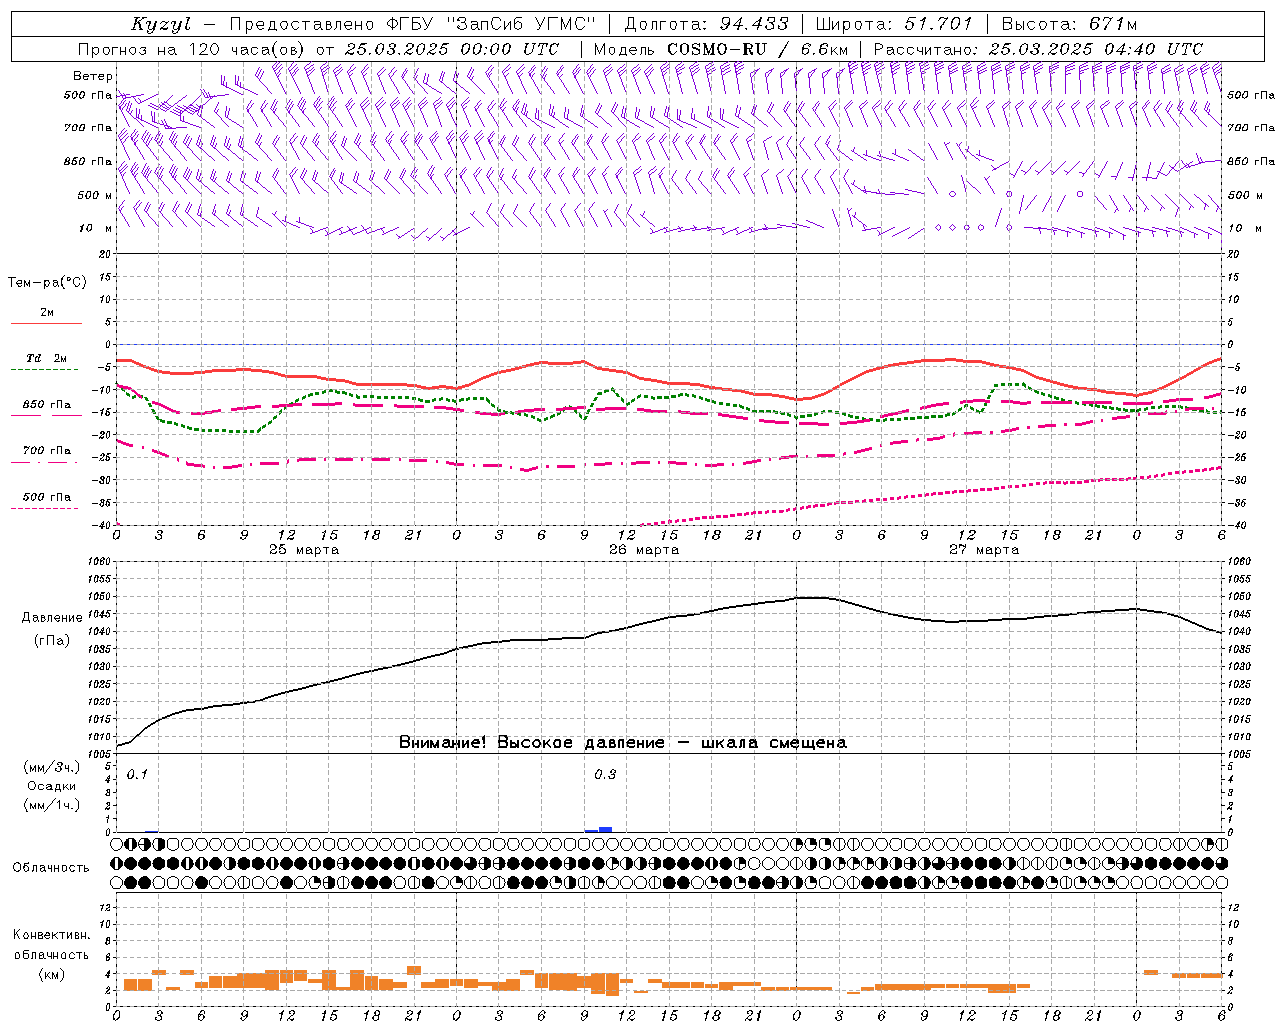1280x1024 pixels.
Task: Click the 0.1 precipitation amount value
Action: point(137,774)
